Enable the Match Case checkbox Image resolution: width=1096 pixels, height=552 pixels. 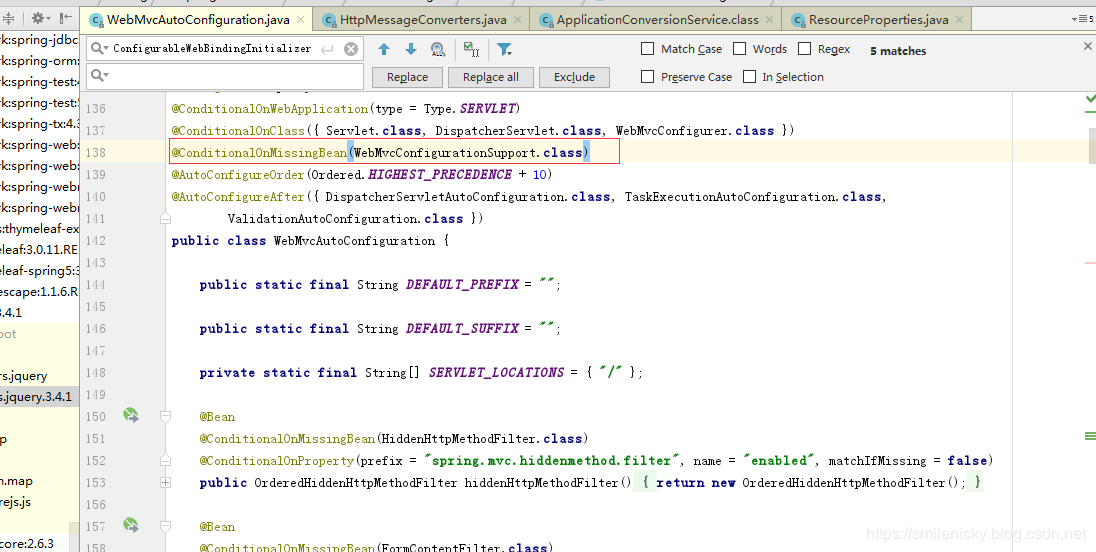pyautogui.click(x=648, y=49)
